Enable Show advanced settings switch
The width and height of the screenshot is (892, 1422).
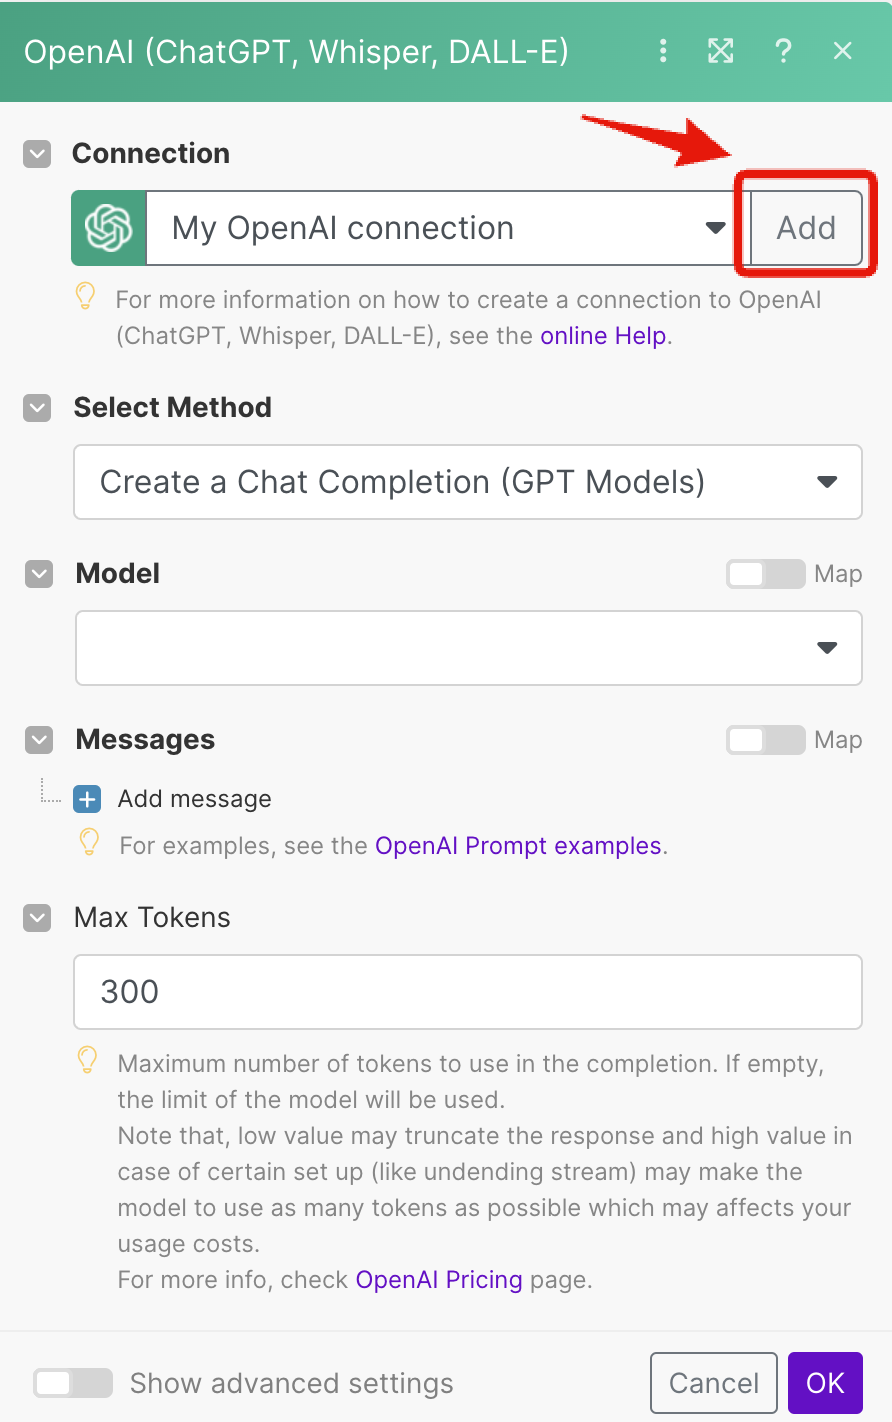73,1383
